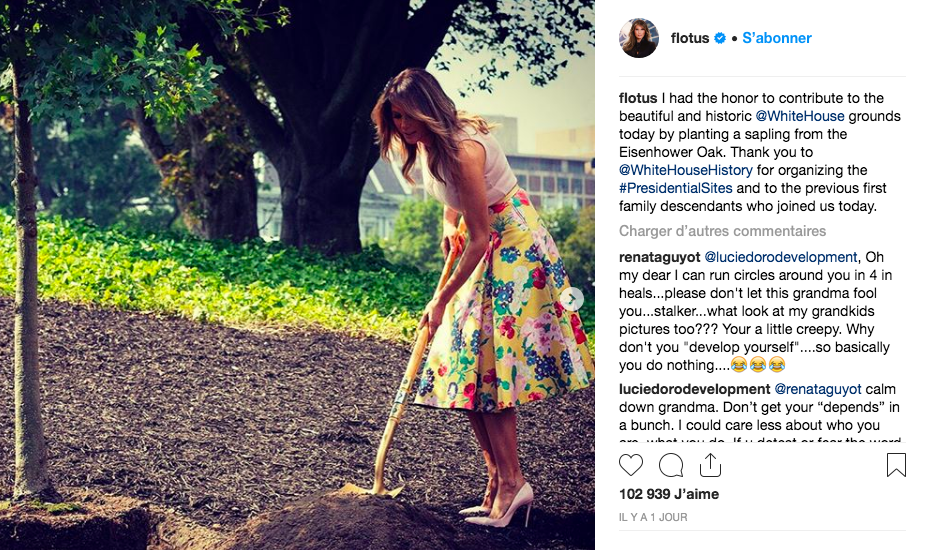Go to next photo with carousel arrow
The image size is (929, 550).
(x=574, y=298)
